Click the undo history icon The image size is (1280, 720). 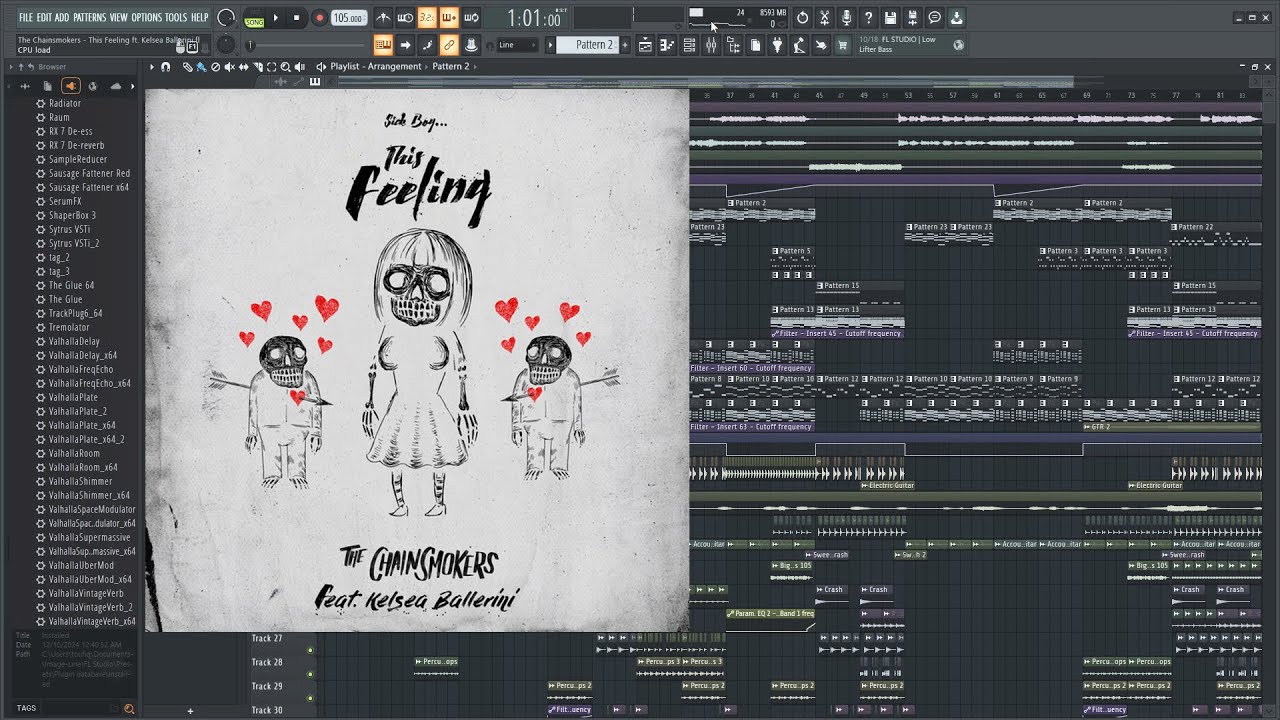802,18
